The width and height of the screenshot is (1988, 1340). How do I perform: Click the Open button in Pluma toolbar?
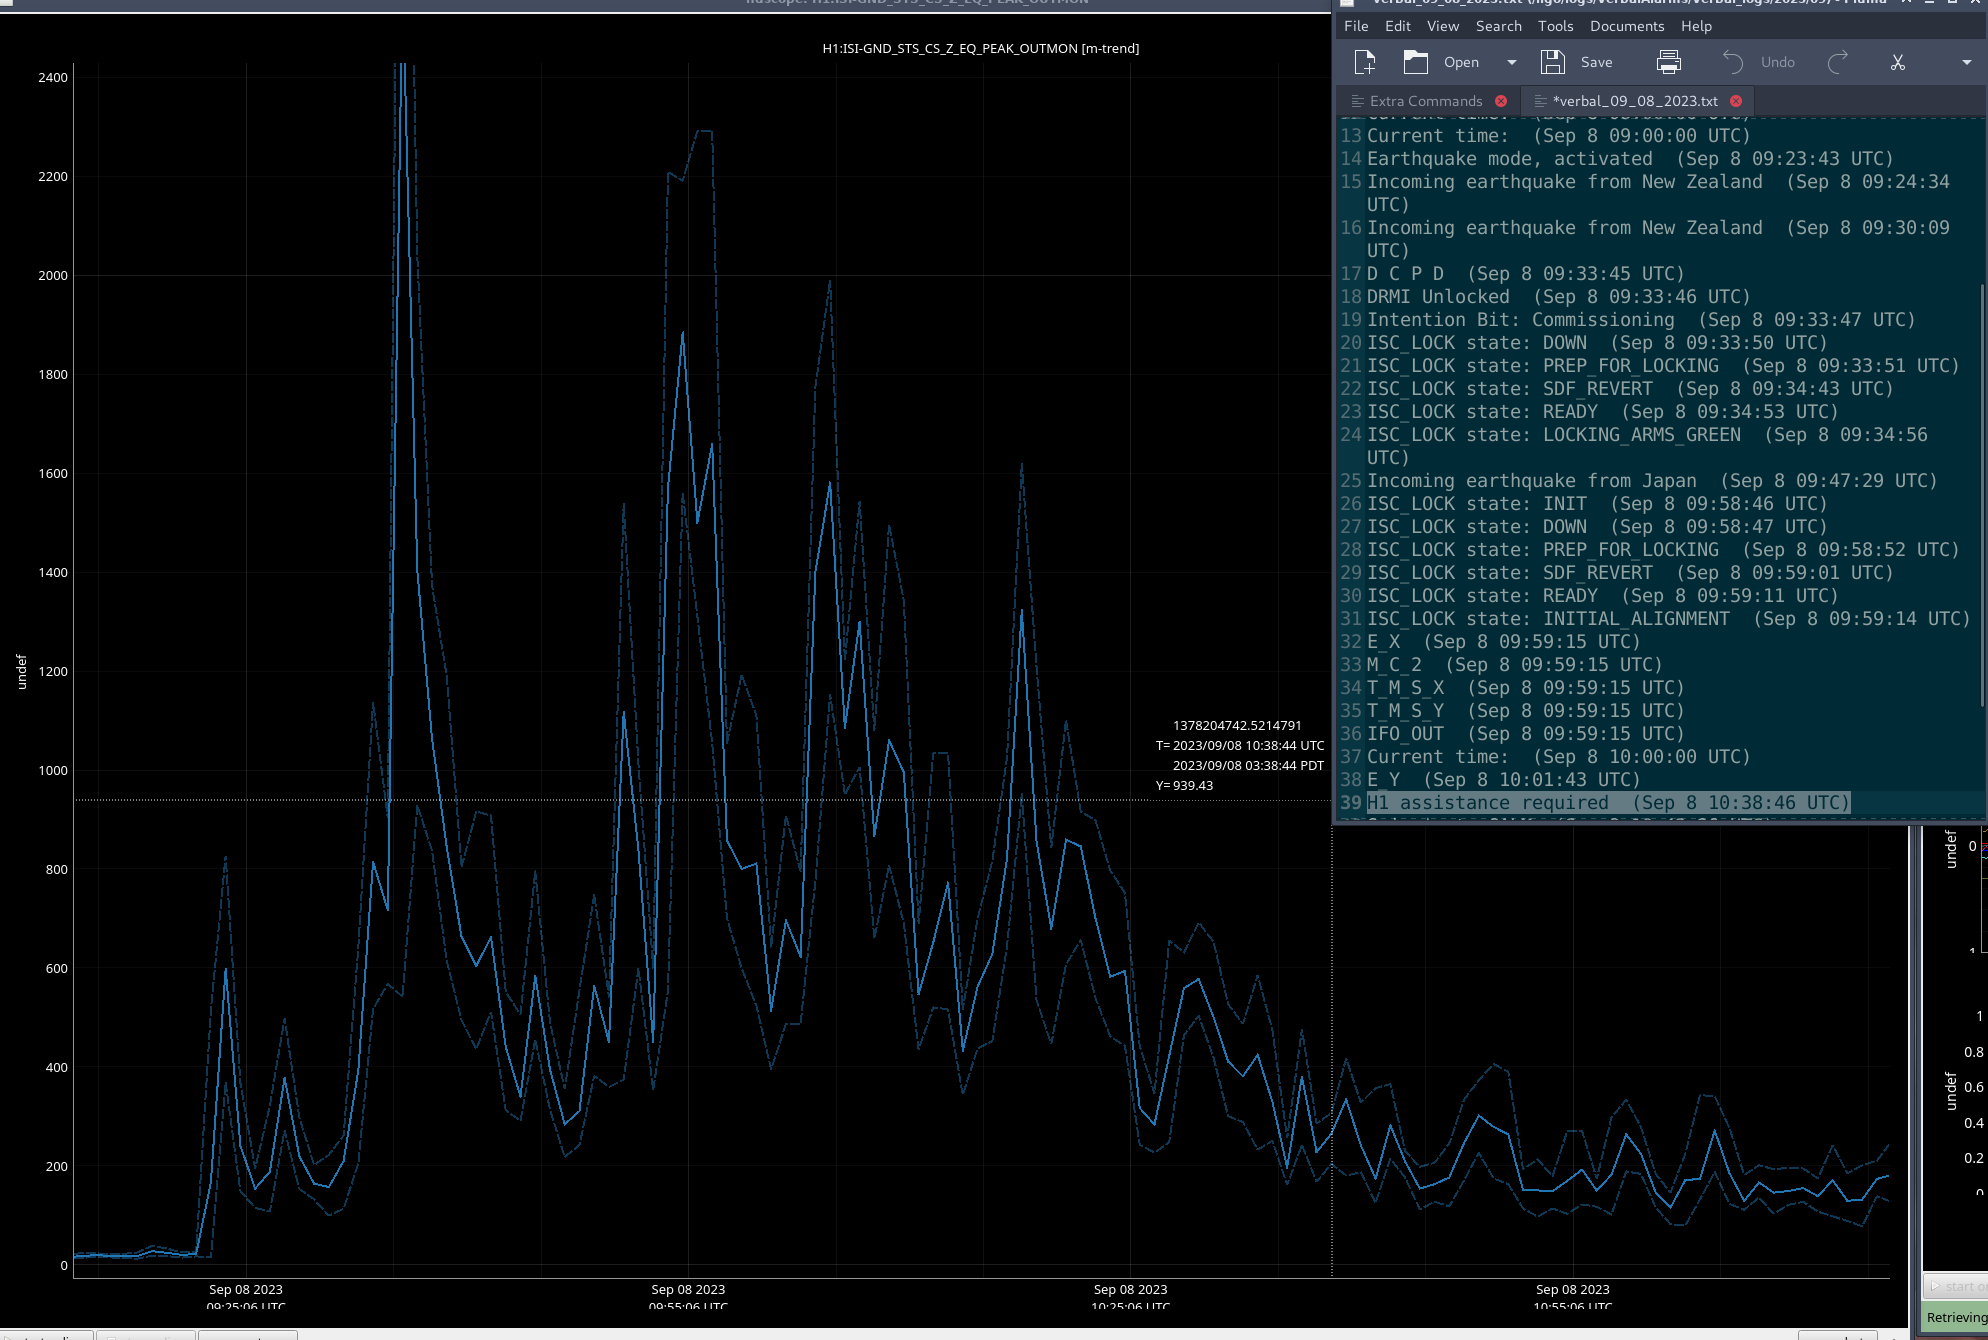[1441, 62]
